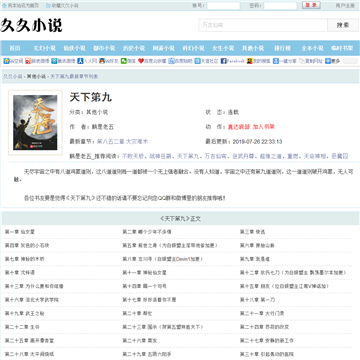Open 临时书架 in the navigation bar
Image resolution: width=360 pixels, height=360 pixels.
342,48
